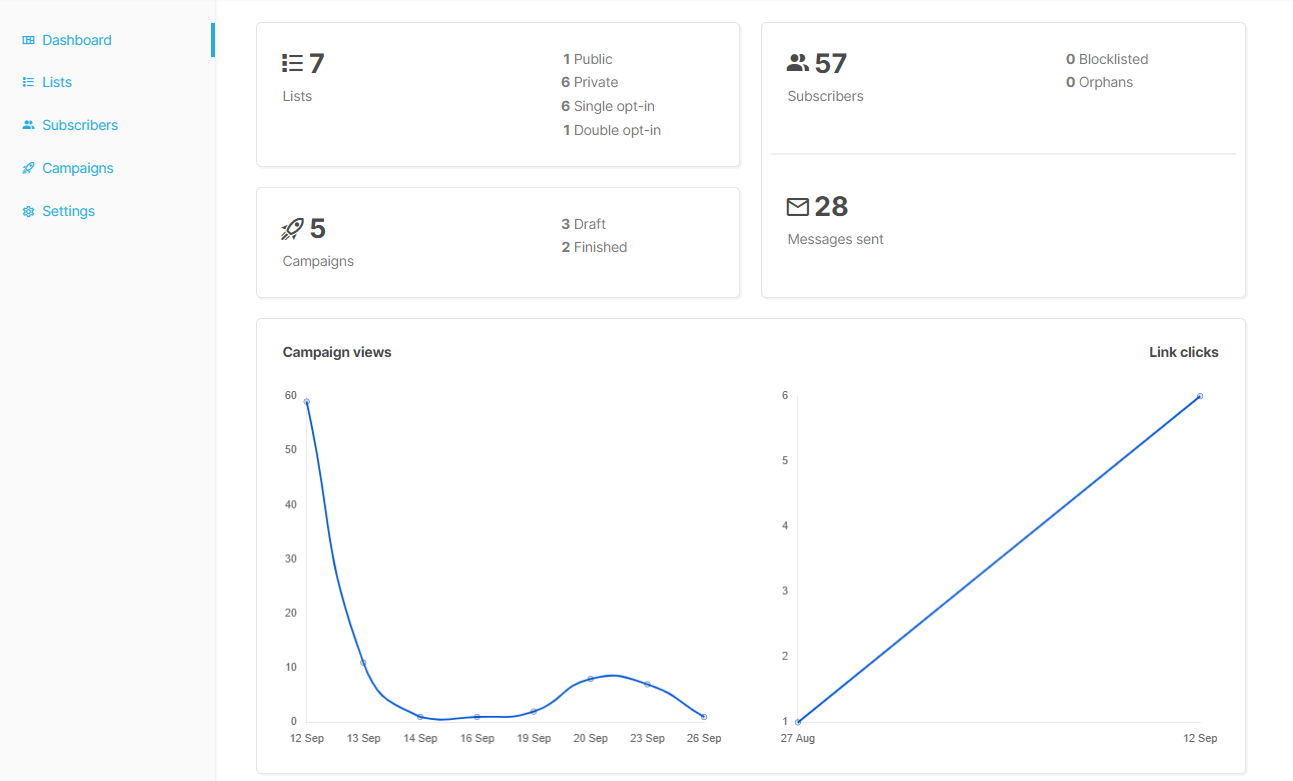This screenshot has height=781, width=1293.
Task: Click the "3 Draft" campaigns stat
Action: 584,224
